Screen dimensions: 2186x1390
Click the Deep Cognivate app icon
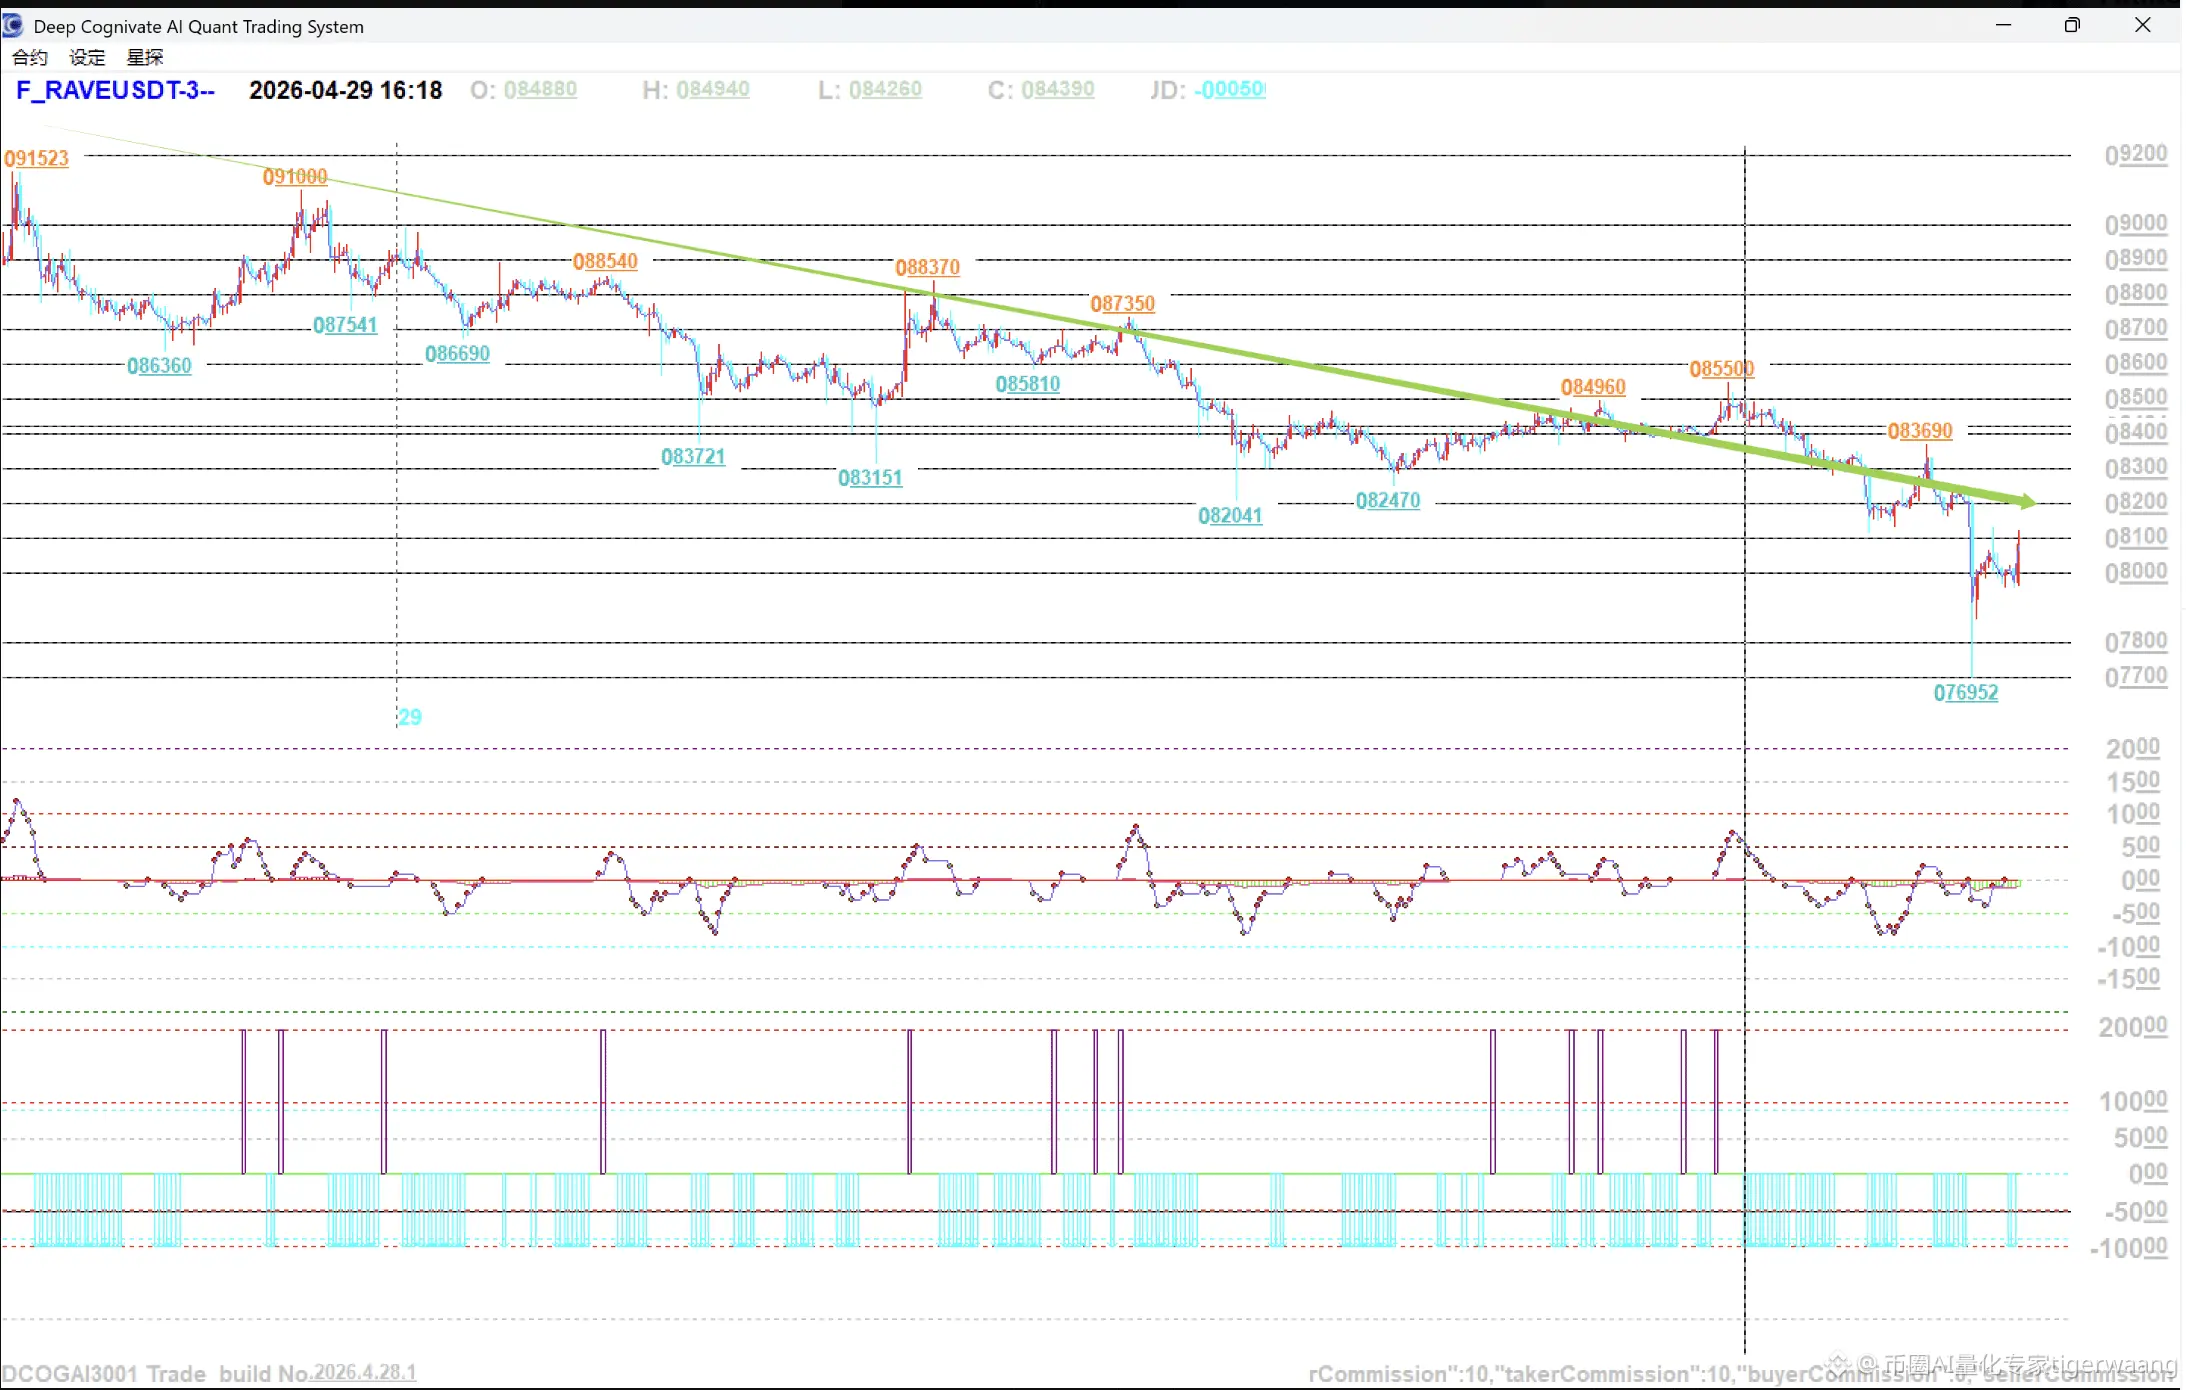coord(13,25)
